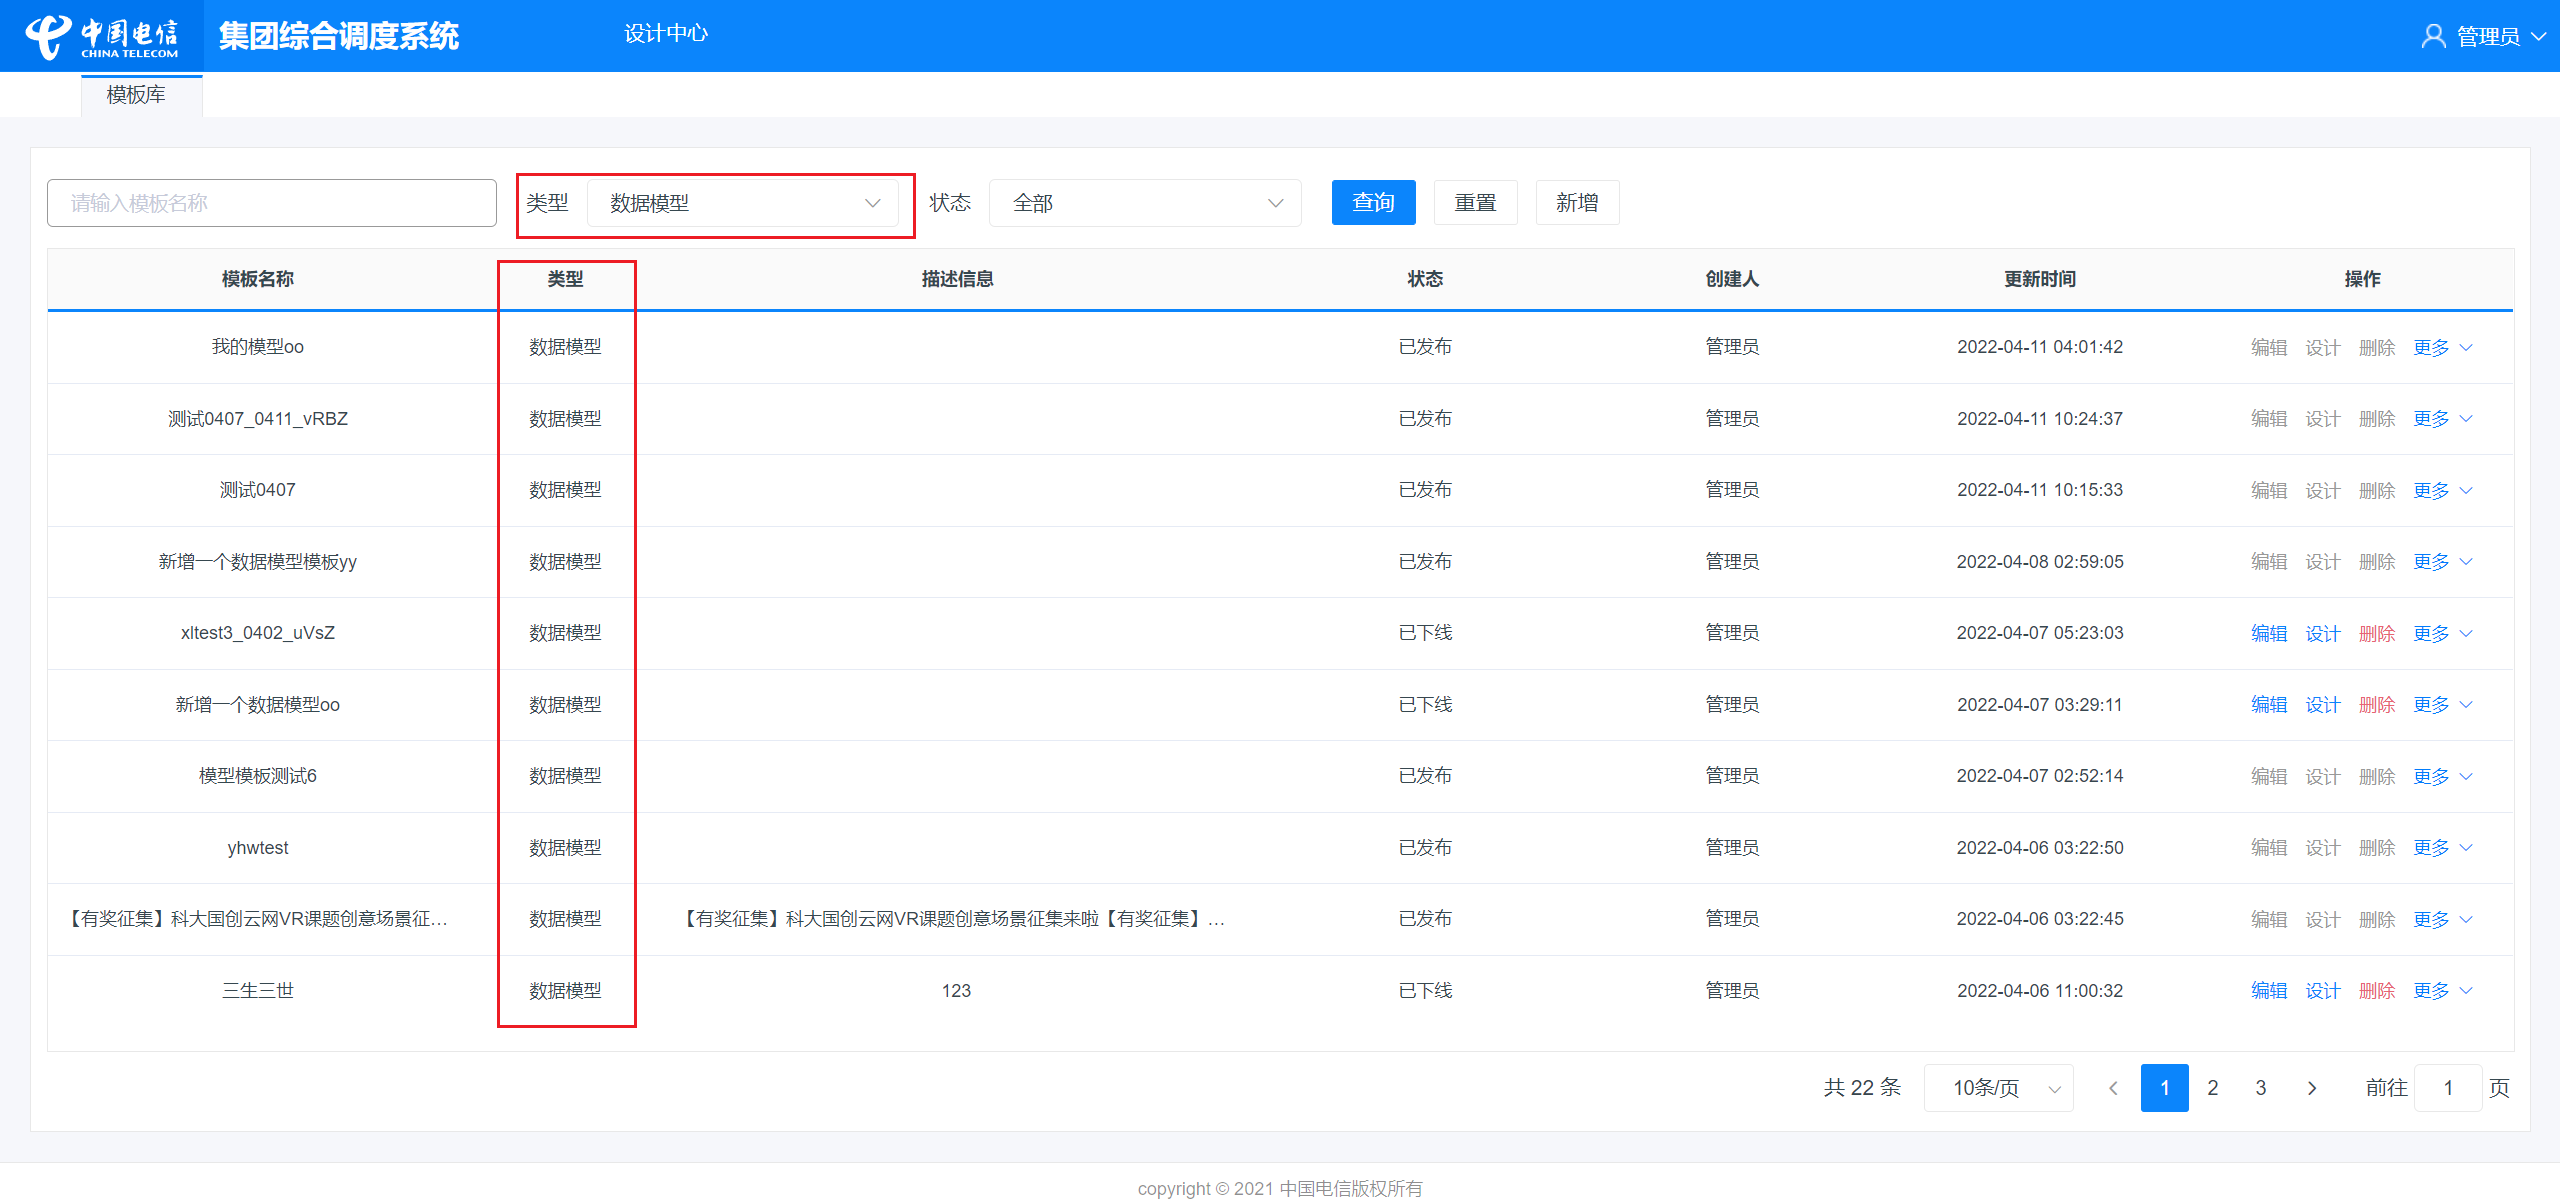Expand 更多 chevron for xltest3_0402_uVsZ row
The width and height of the screenshot is (2560, 1201).
(x=2466, y=634)
